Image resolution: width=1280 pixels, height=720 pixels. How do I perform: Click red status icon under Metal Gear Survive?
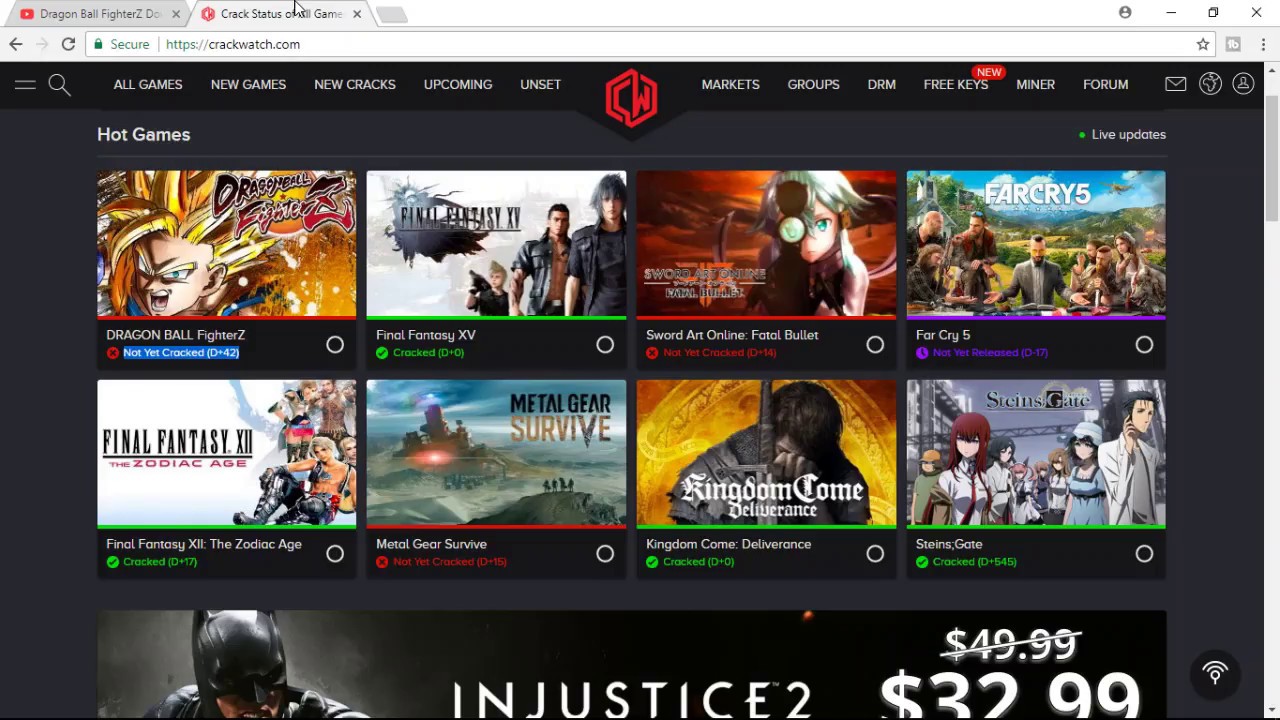[x=382, y=562]
